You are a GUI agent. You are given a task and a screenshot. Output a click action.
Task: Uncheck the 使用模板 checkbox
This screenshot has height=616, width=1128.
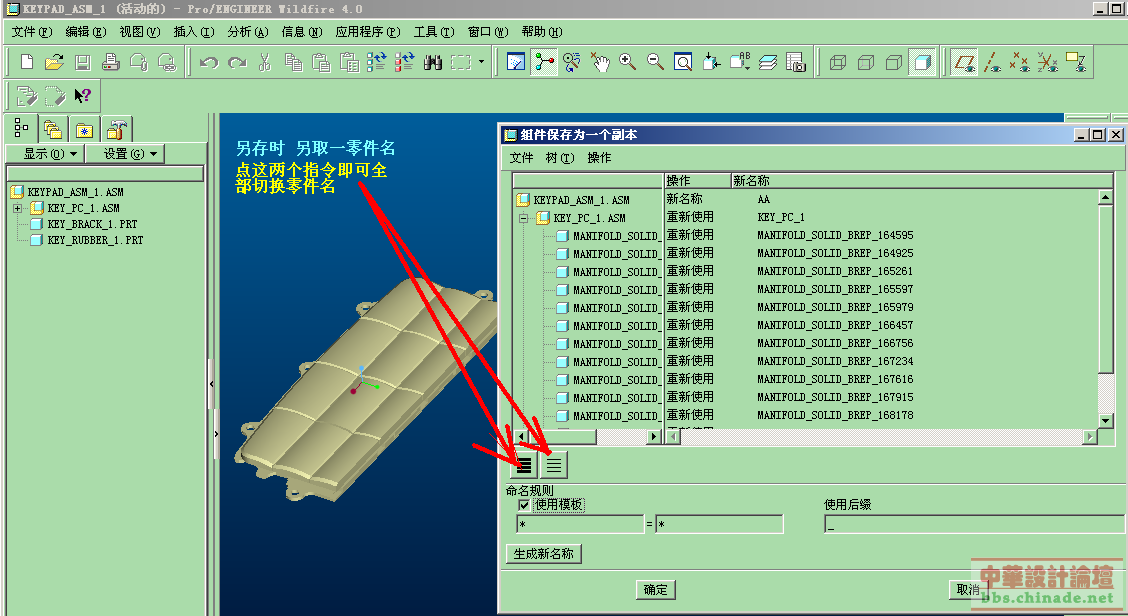[x=524, y=504]
